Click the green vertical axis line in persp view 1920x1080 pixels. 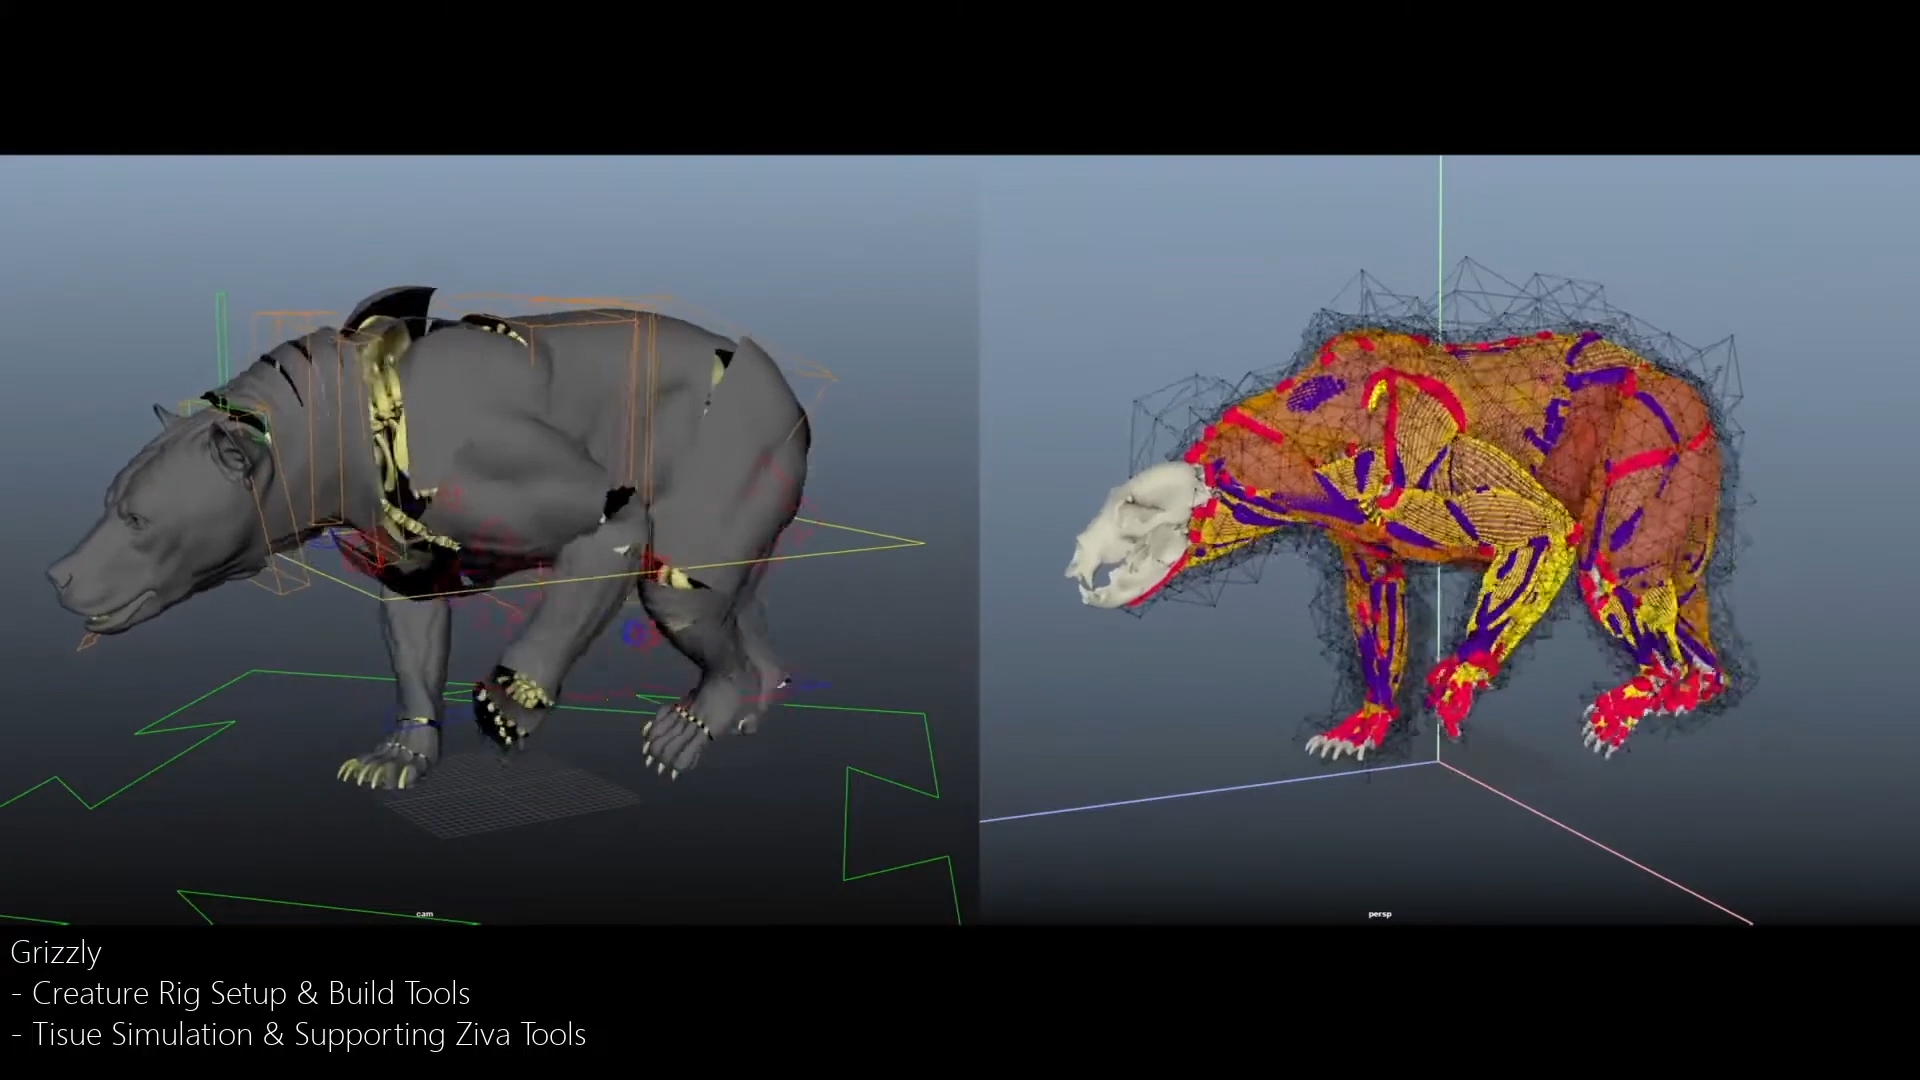point(1441,220)
